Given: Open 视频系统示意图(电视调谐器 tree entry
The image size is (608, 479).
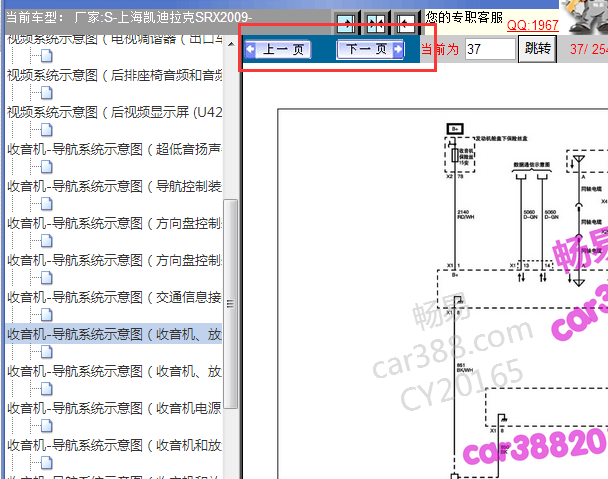Looking at the screenshot, I should [114, 39].
